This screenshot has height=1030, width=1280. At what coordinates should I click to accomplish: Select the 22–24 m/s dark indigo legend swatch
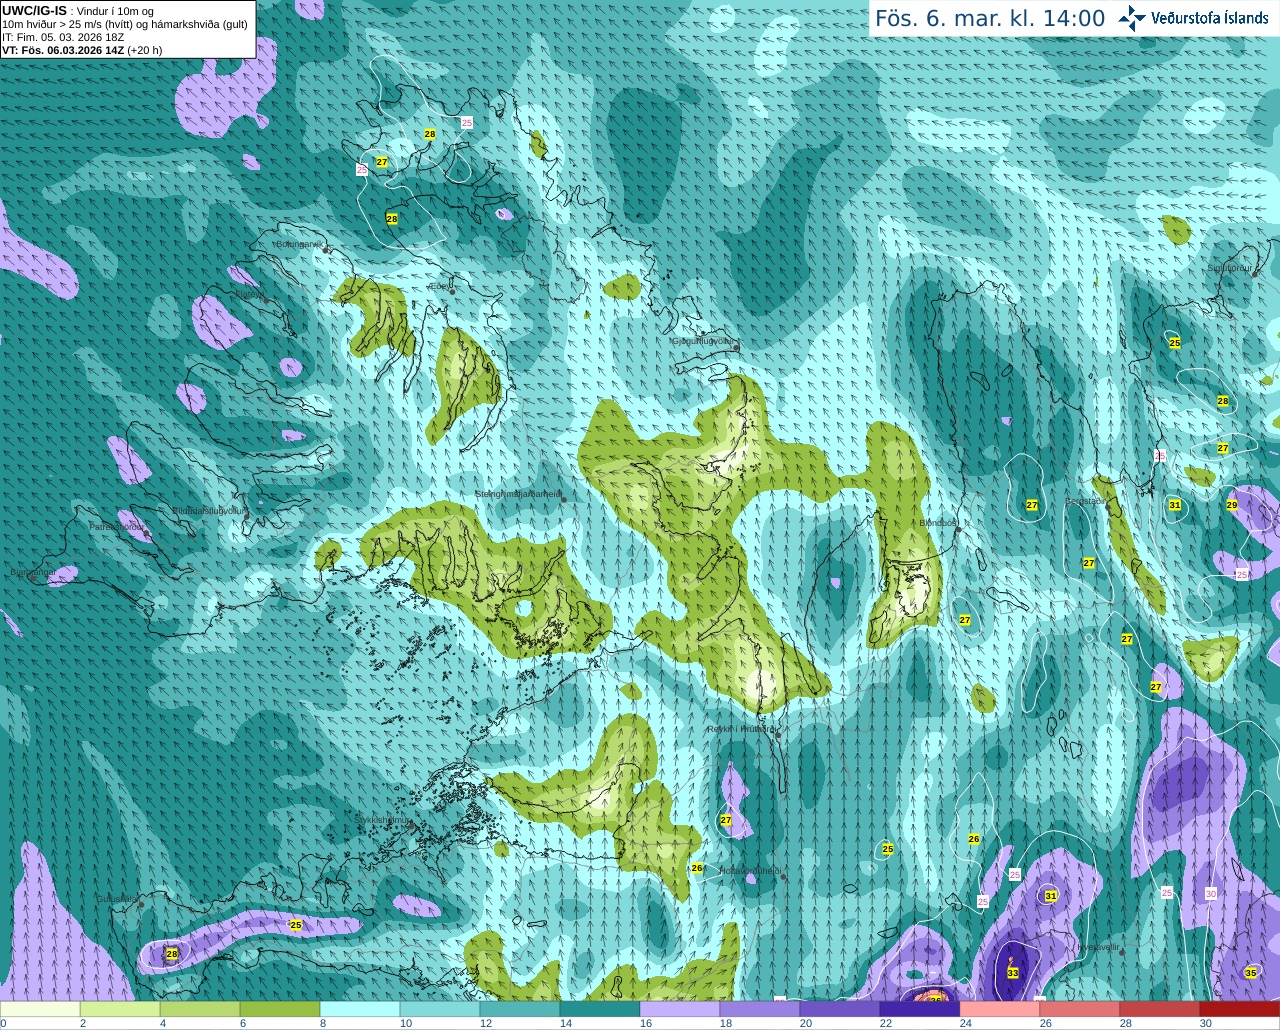tap(920, 1009)
